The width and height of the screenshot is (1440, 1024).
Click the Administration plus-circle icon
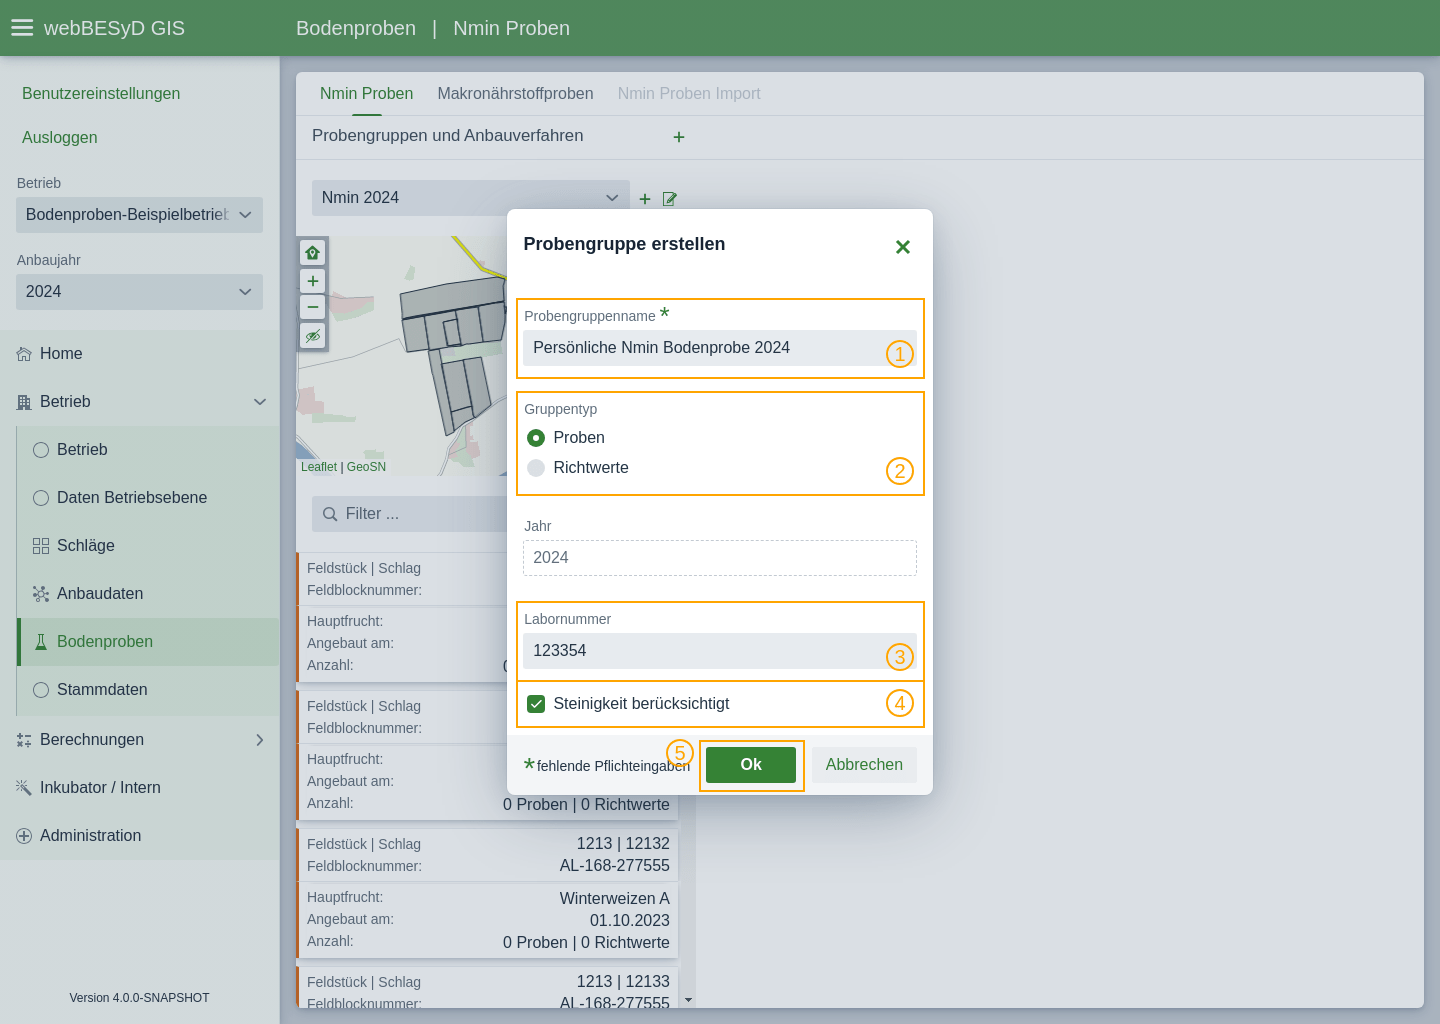click(24, 836)
